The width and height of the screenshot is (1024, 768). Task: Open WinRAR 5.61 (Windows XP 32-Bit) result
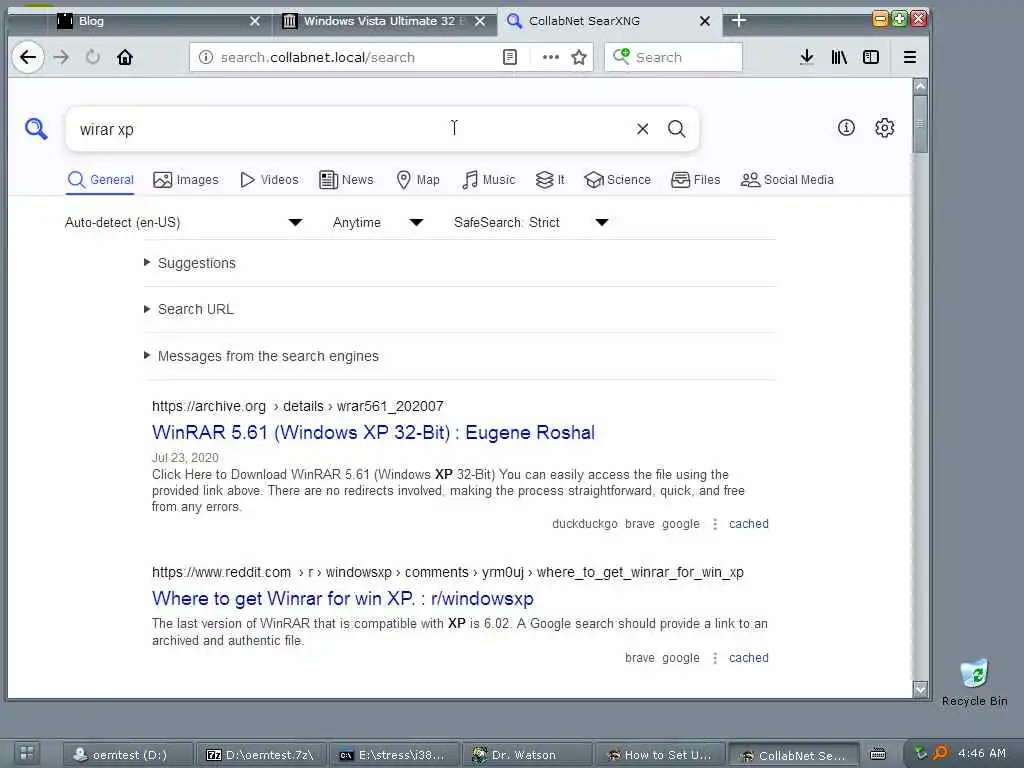373,432
